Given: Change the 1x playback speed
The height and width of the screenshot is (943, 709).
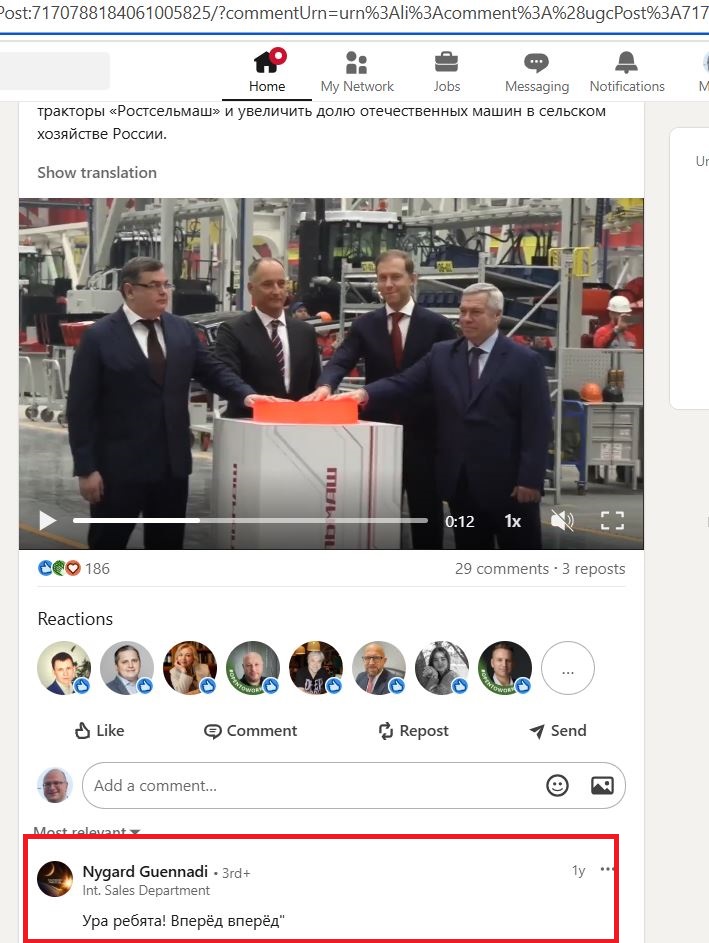Looking at the screenshot, I should (512, 521).
